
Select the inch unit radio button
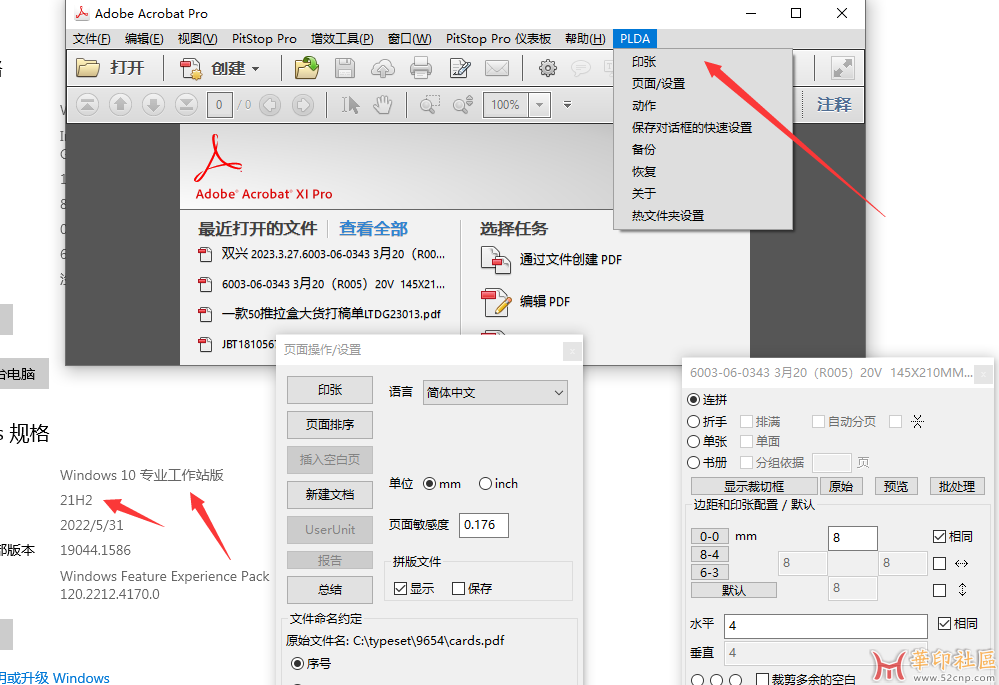[485, 484]
